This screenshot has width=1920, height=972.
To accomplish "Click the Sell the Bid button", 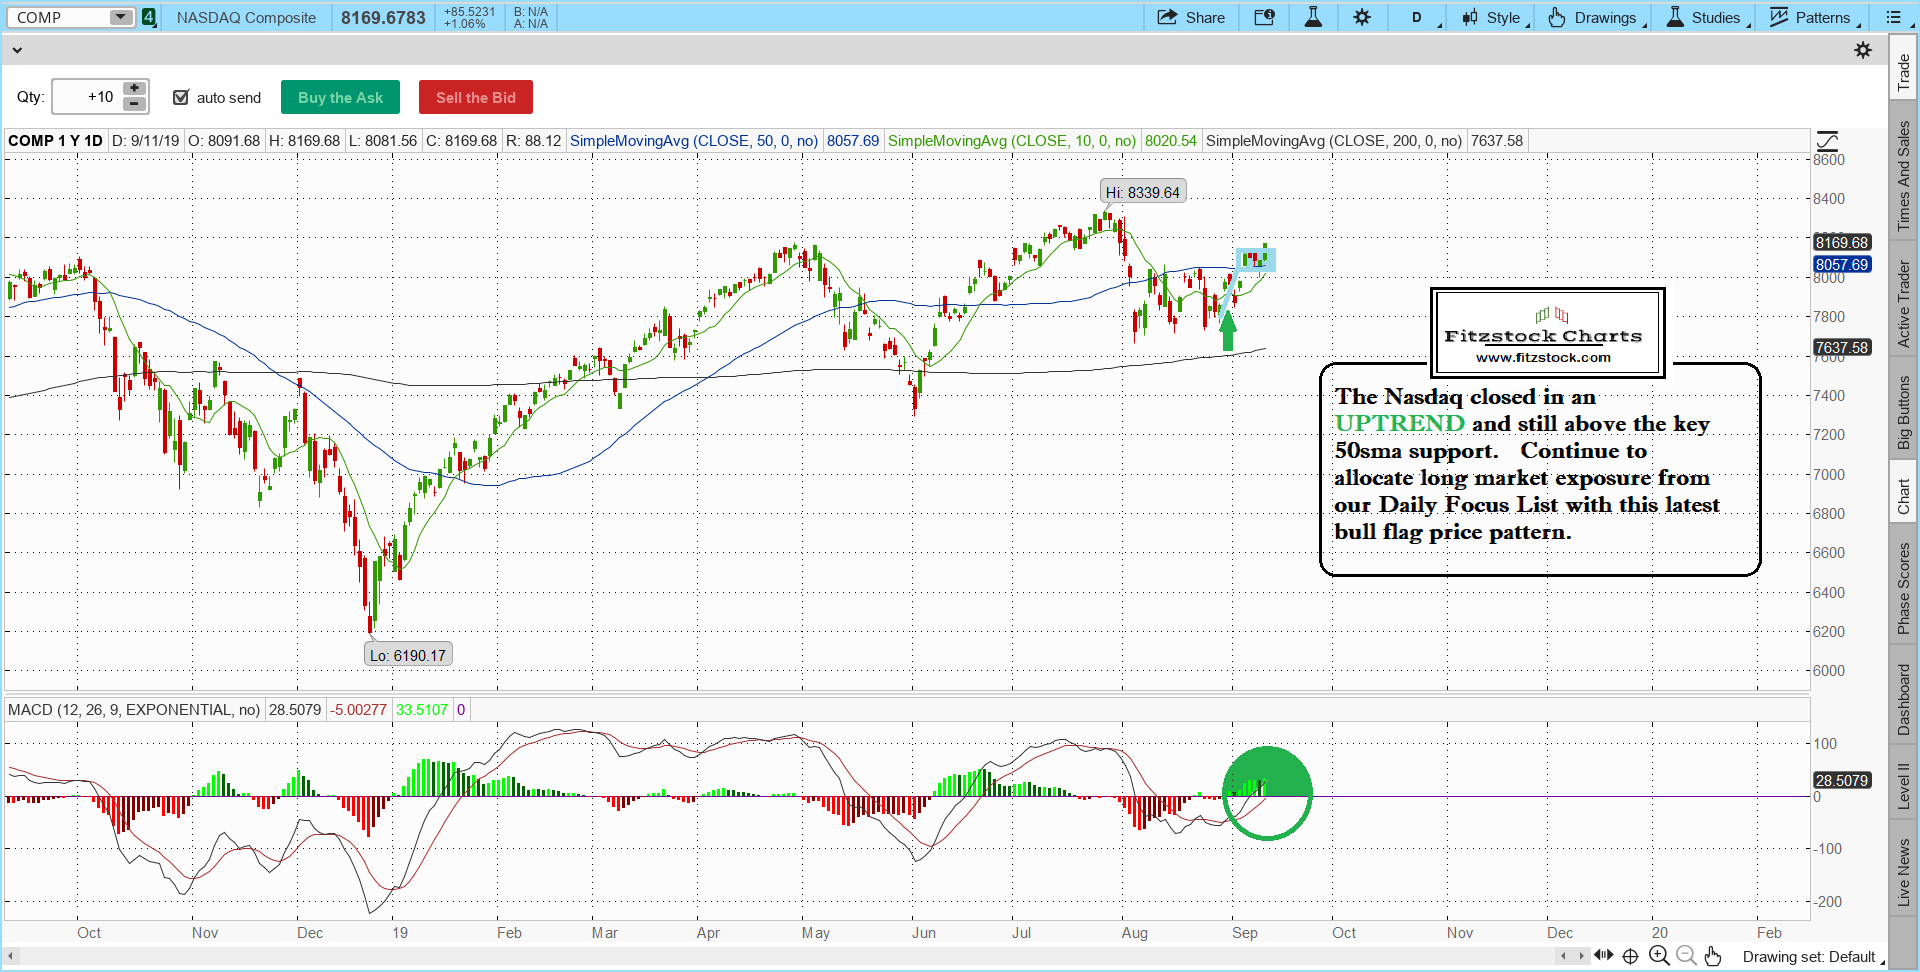I will [476, 97].
